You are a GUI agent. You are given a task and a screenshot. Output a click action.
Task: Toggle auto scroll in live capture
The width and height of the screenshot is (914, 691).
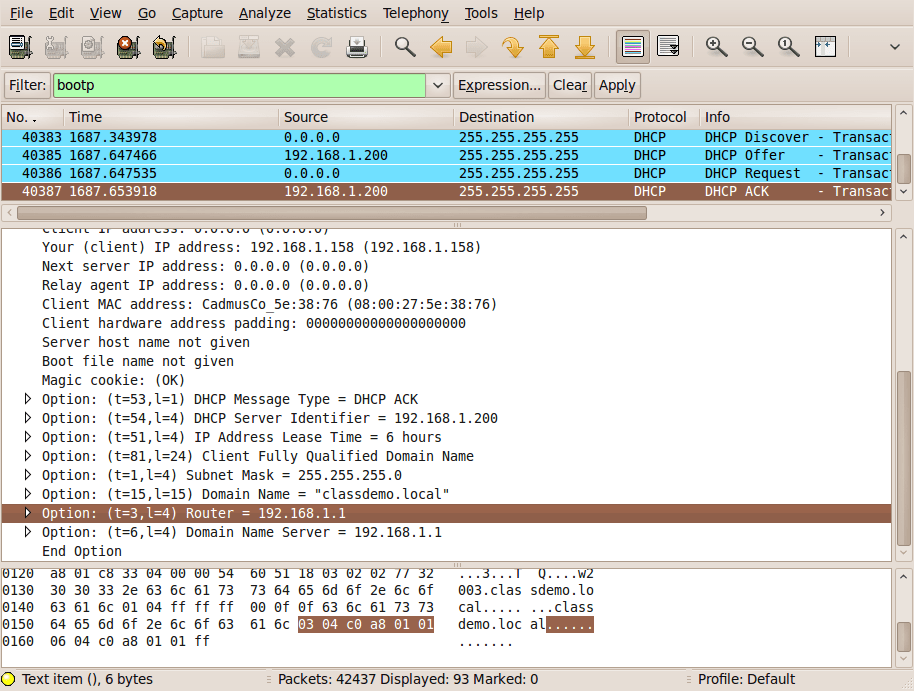click(x=669, y=47)
